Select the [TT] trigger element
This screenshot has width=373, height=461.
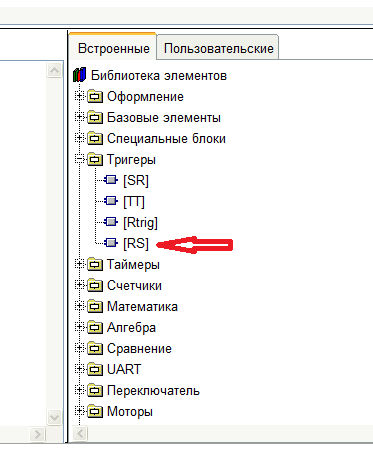coord(134,202)
